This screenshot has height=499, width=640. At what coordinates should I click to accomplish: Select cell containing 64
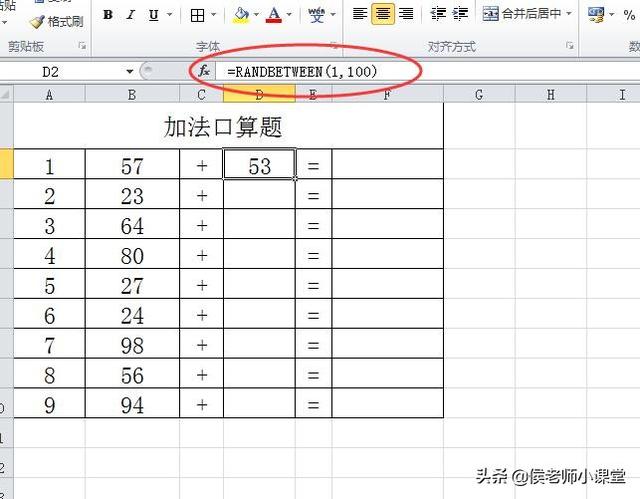click(132, 224)
